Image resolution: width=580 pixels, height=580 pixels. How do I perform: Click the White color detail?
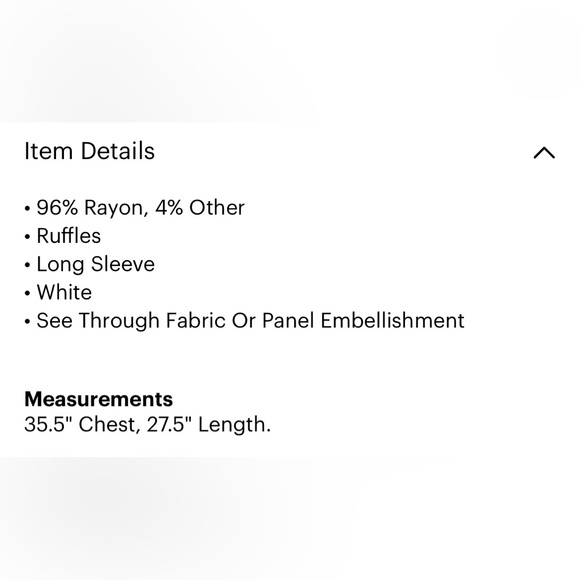point(64,293)
